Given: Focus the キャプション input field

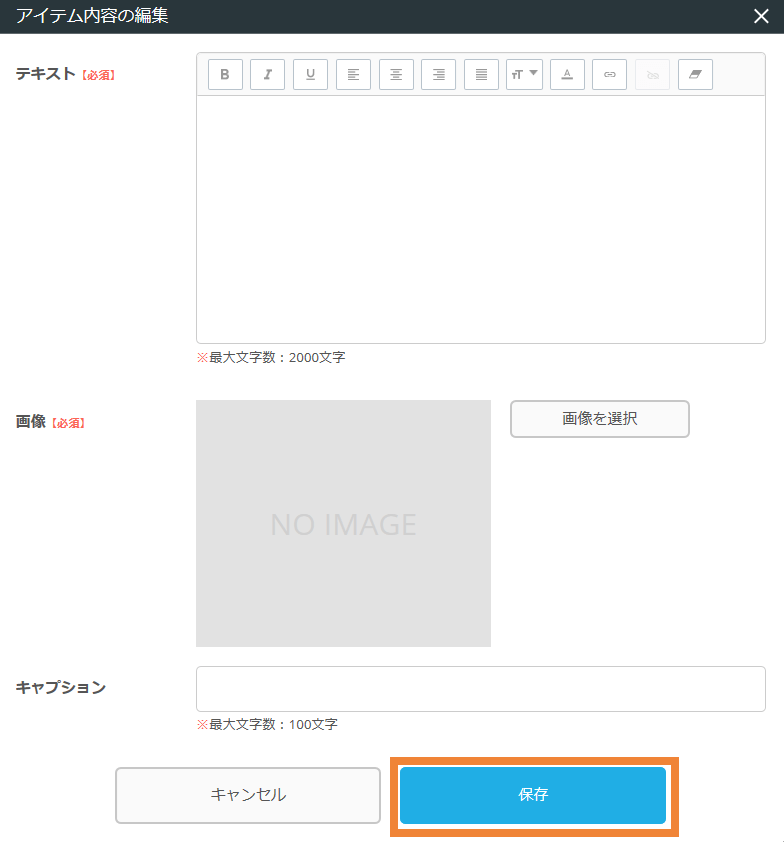Looking at the screenshot, I should 481,689.
